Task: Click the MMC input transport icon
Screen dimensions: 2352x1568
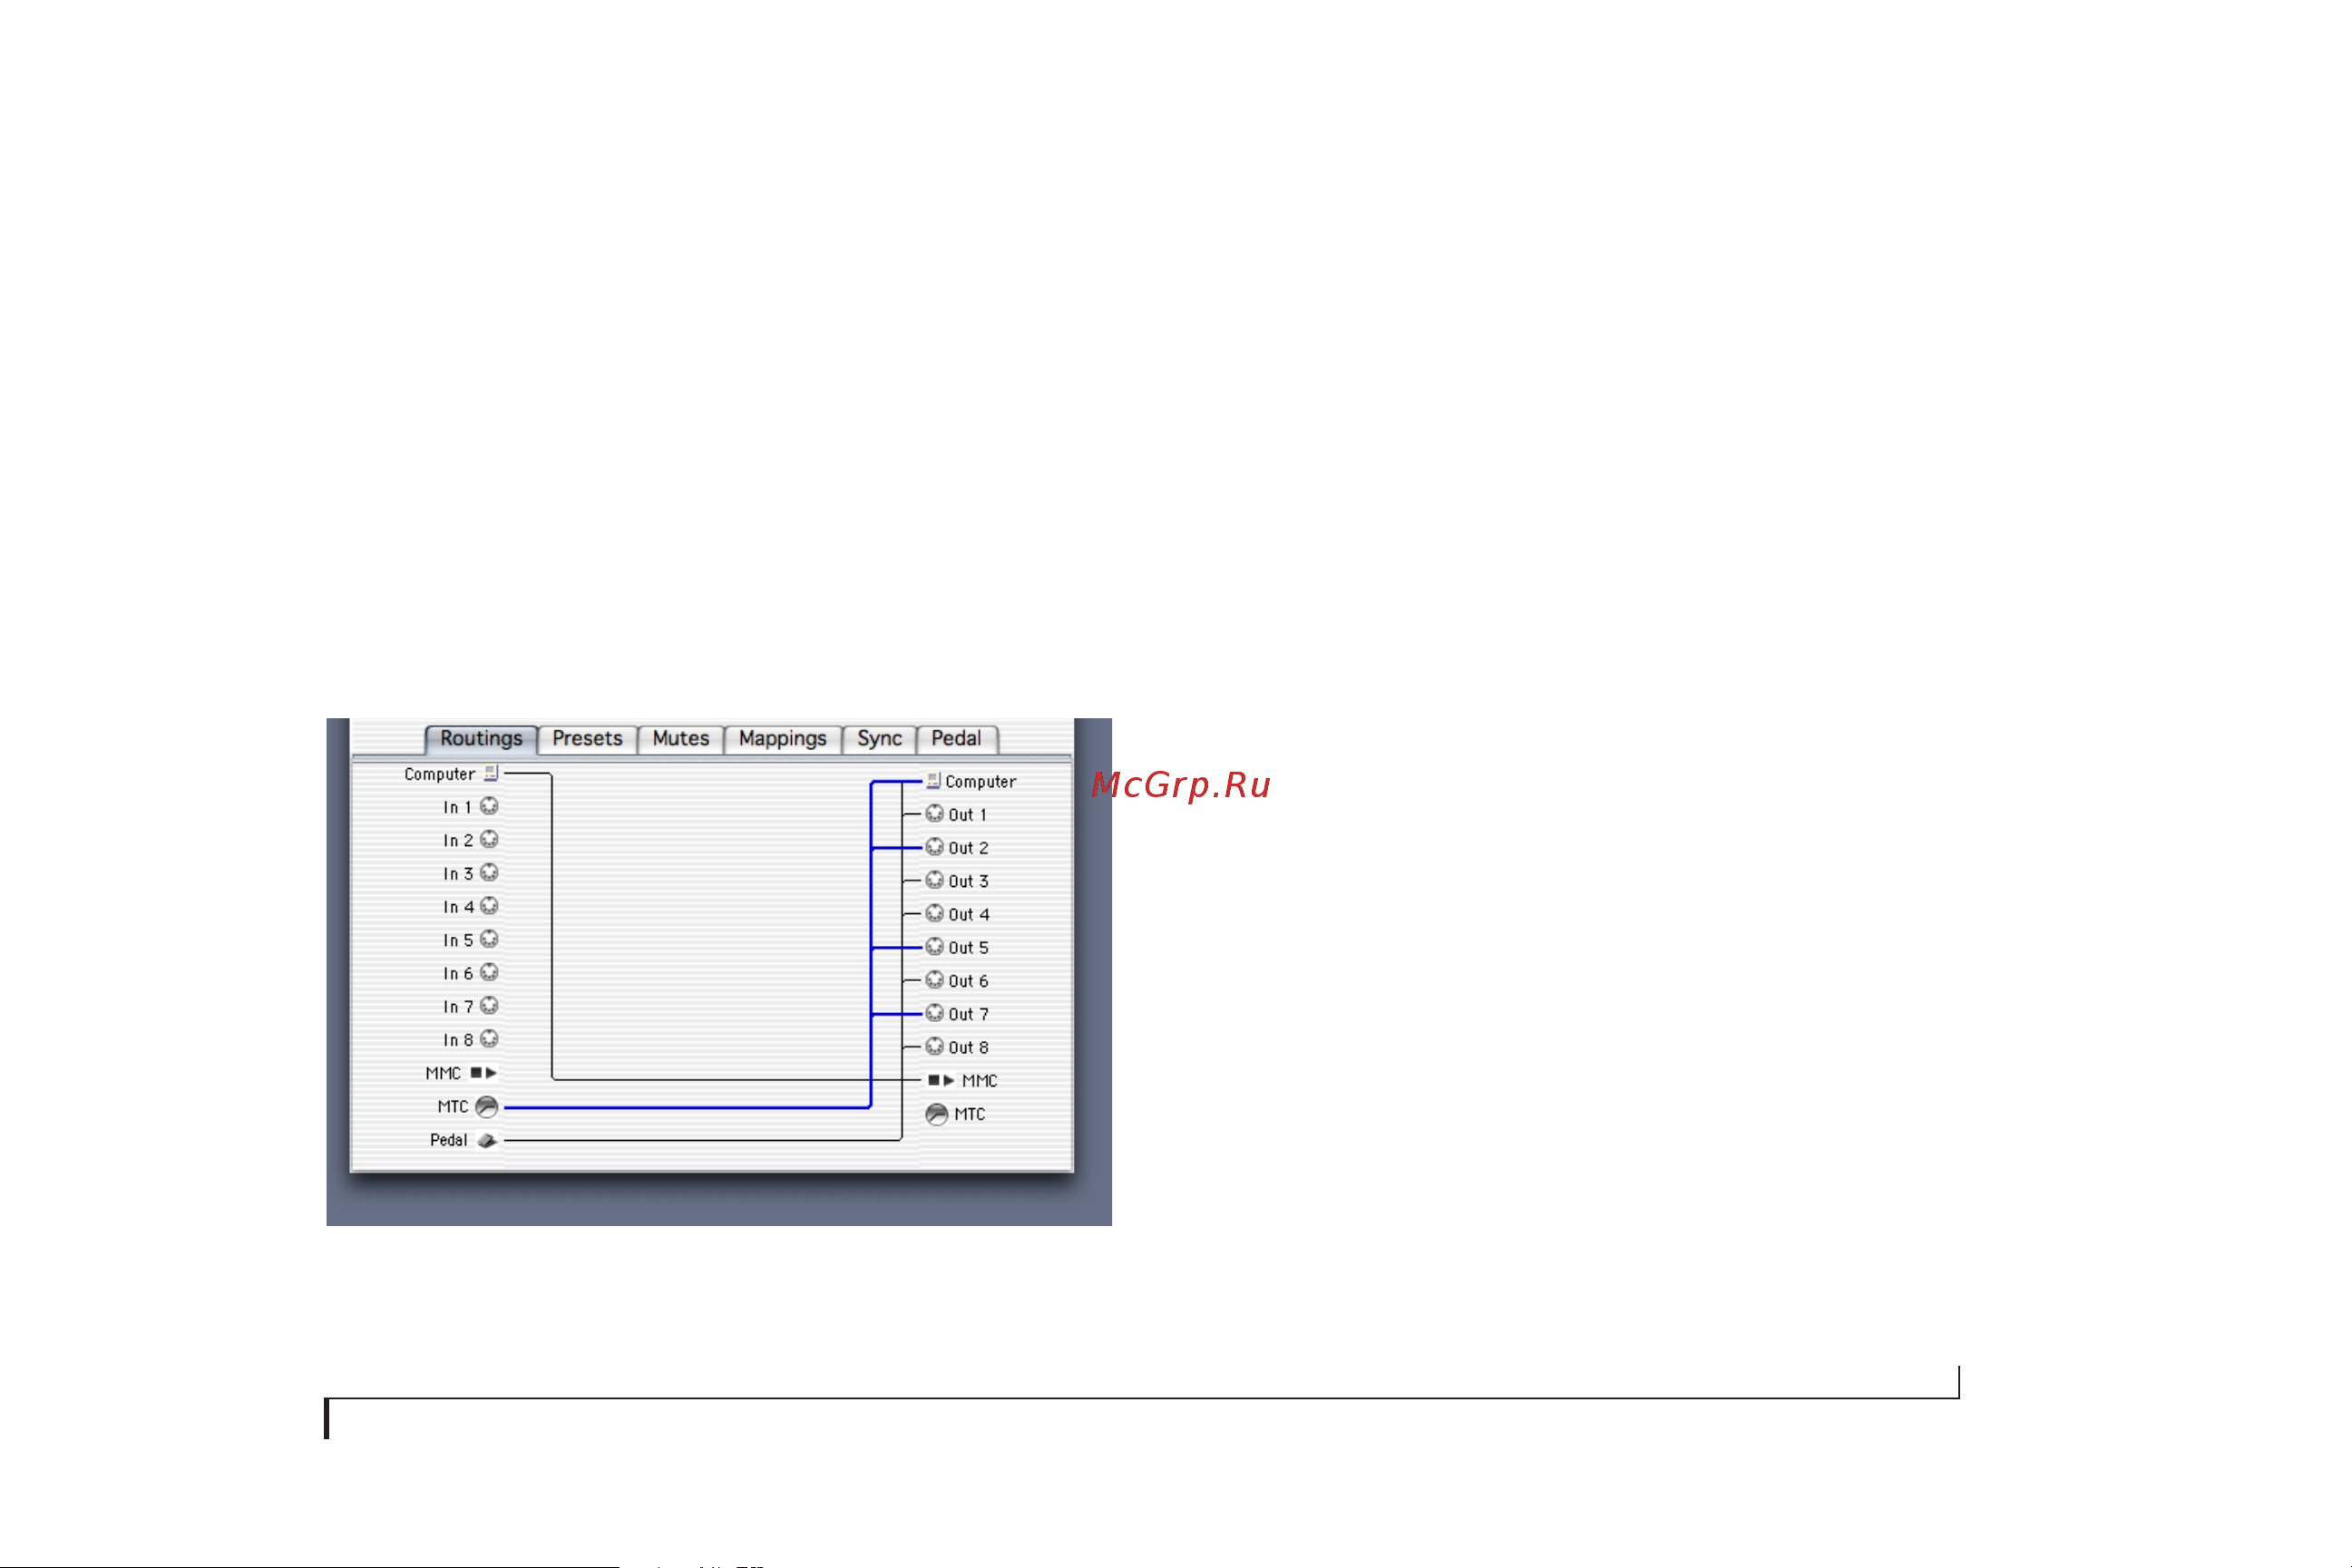Action: point(484,1072)
